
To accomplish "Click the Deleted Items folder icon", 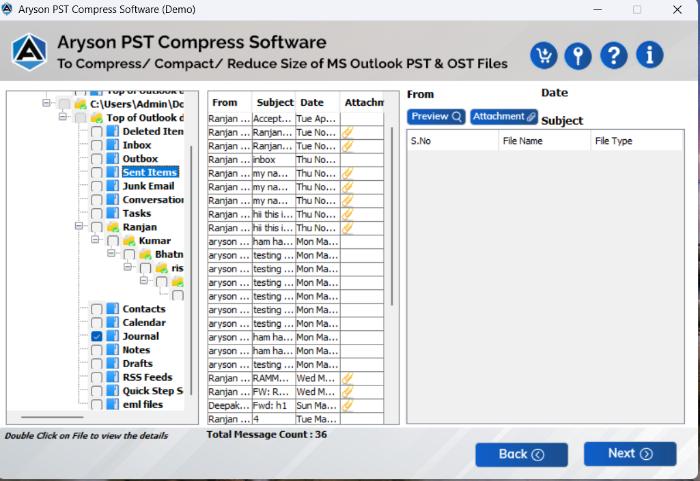I will (x=113, y=131).
